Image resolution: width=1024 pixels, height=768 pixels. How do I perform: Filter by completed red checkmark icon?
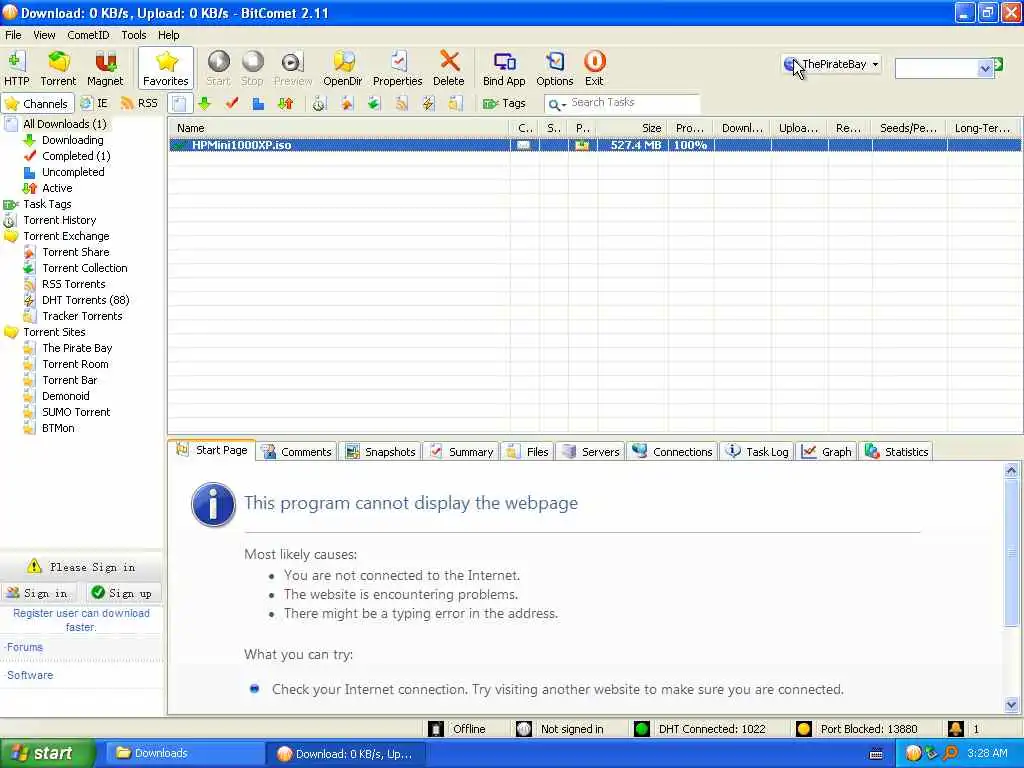(232, 103)
